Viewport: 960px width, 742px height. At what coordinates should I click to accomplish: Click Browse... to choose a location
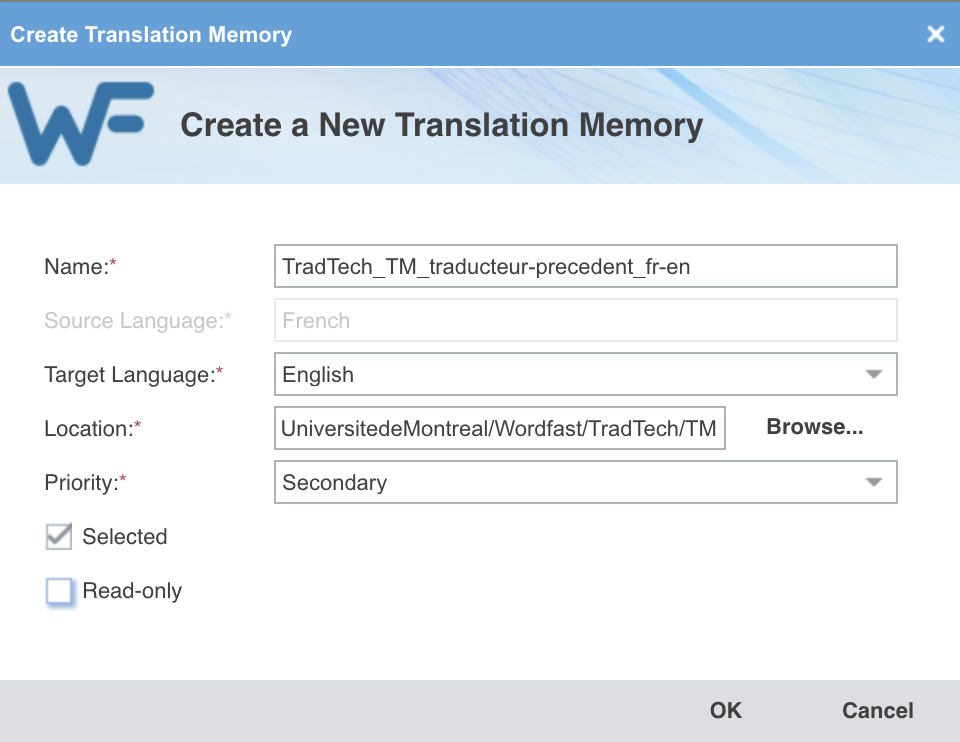tap(815, 427)
